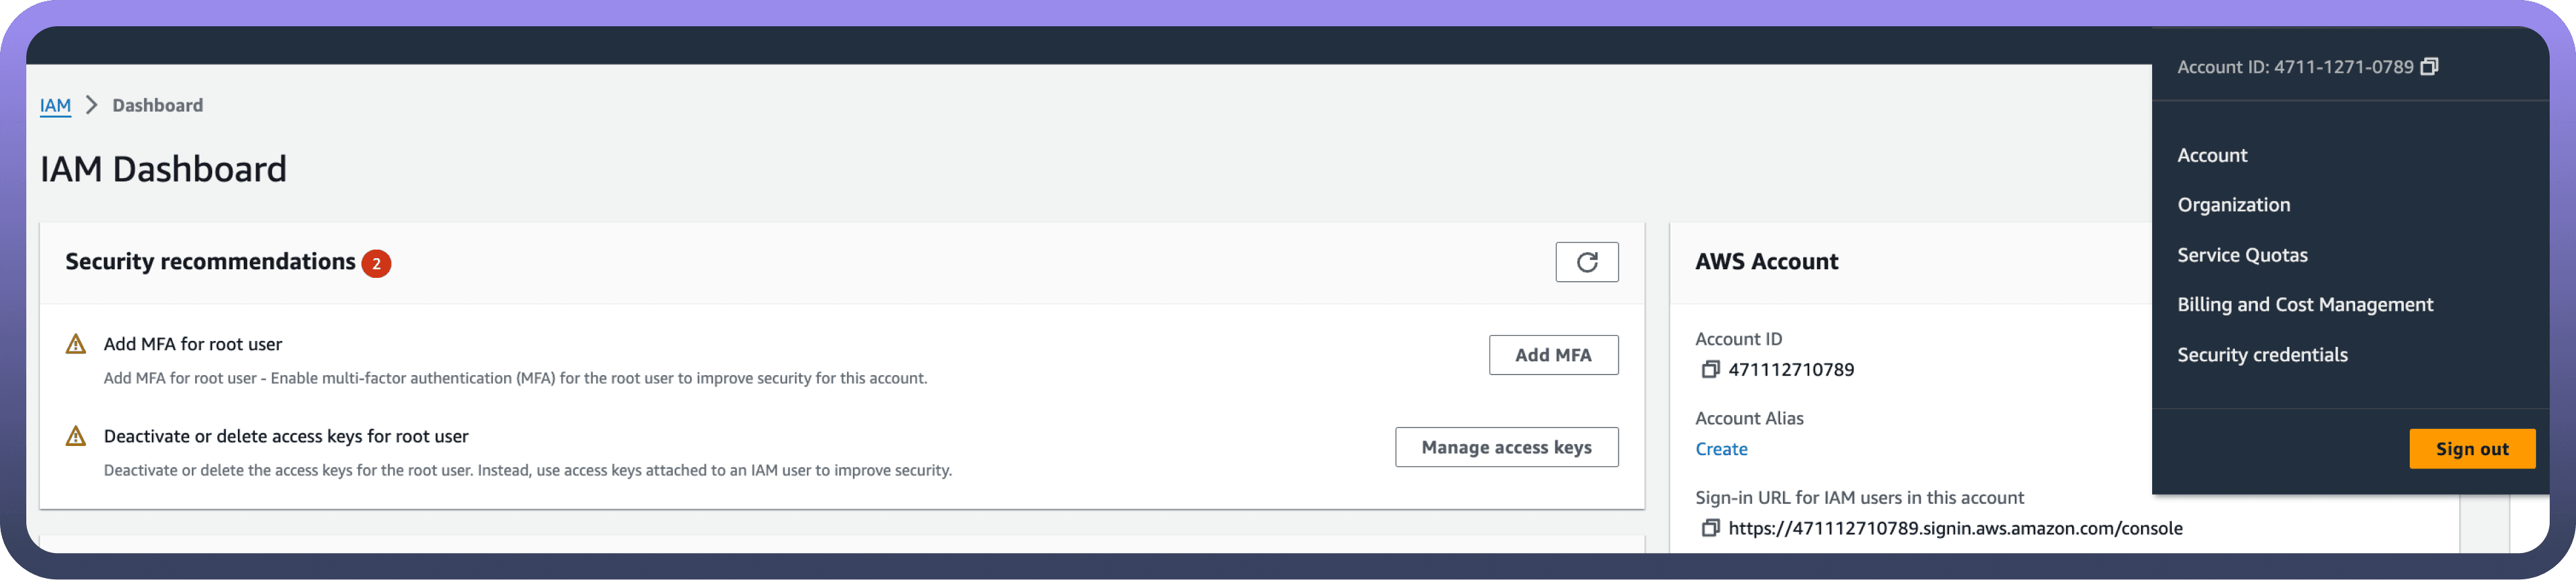Click warning icon beside access keys recommendation
Image resolution: width=2576 pixels, height=580 pixels.
pyautogui.click(x=76, y=437)
